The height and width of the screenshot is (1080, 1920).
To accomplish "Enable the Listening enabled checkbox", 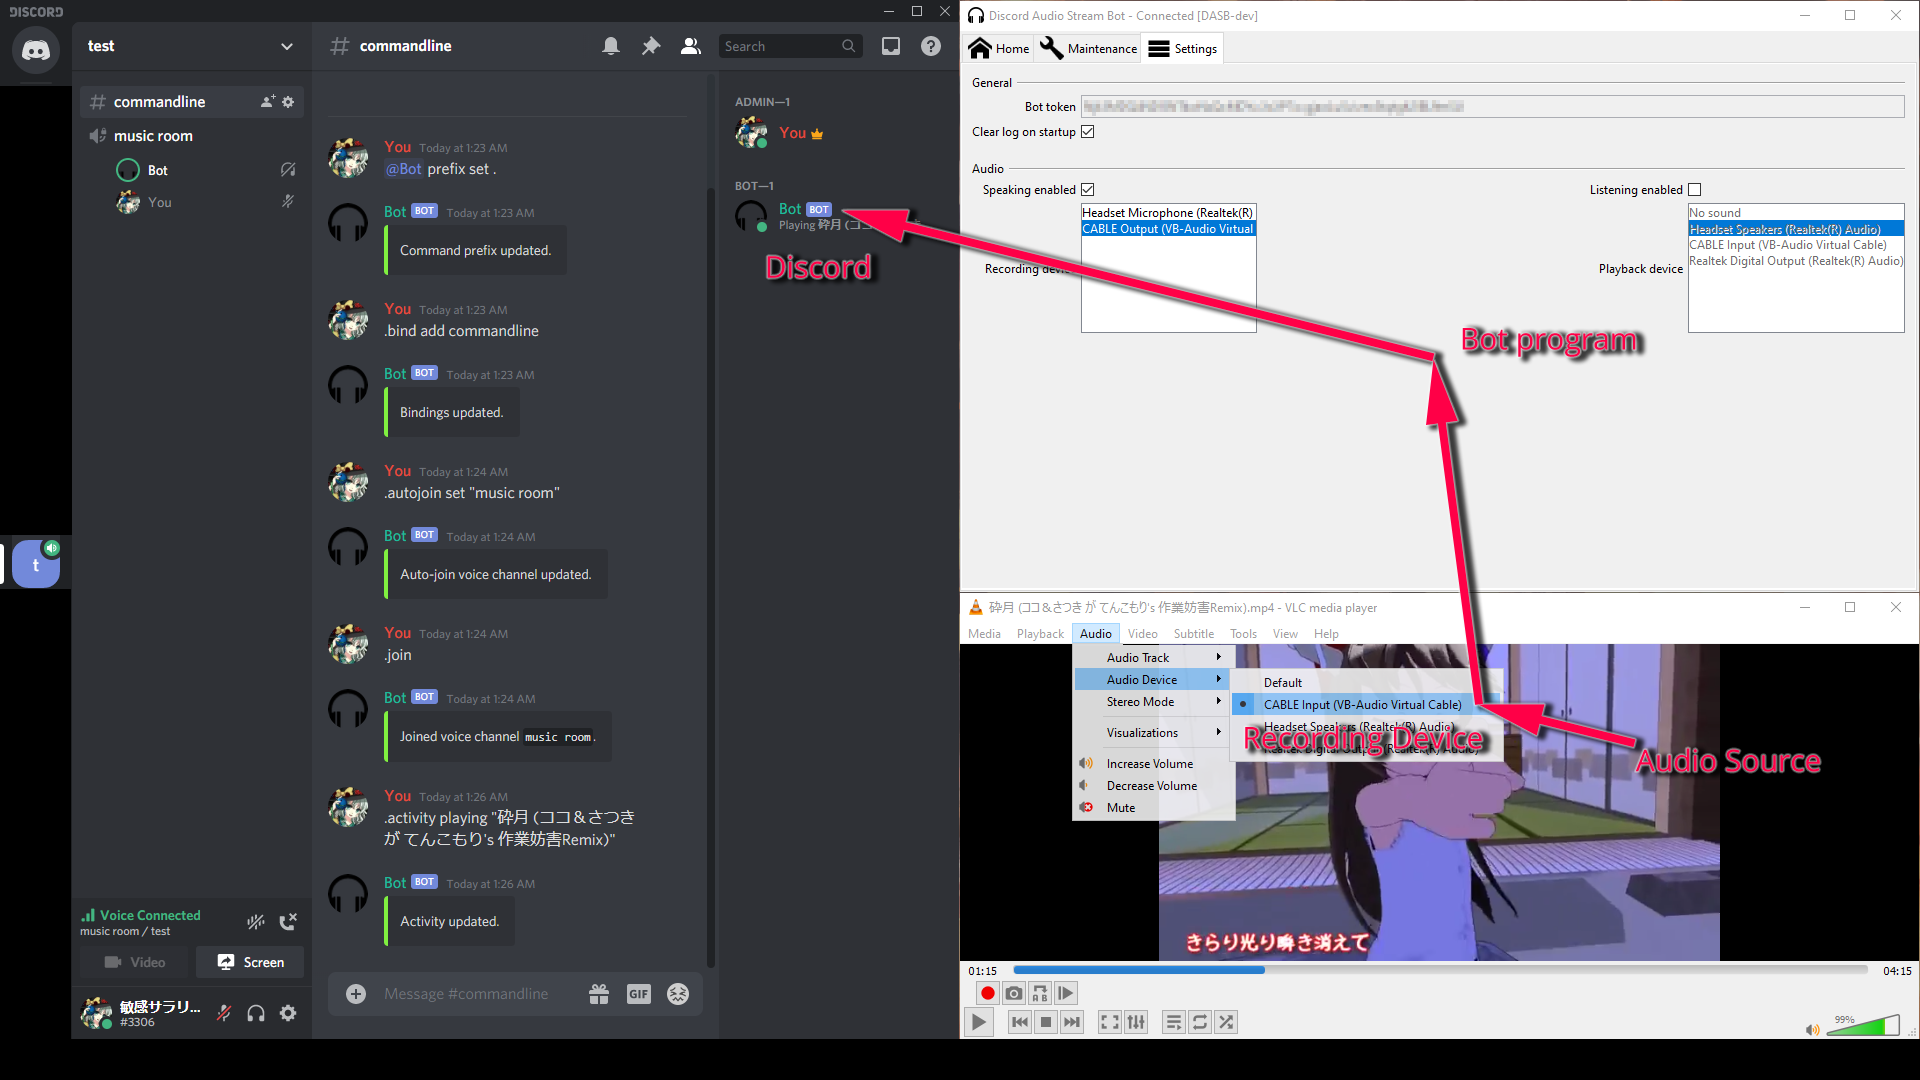I will tap(1694, 190).
